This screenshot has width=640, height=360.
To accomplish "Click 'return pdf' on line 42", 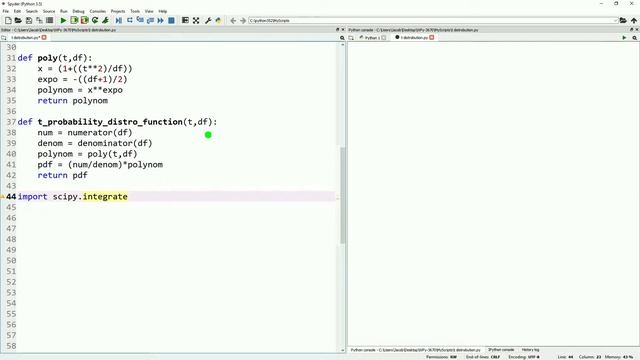I will point(62,175).
